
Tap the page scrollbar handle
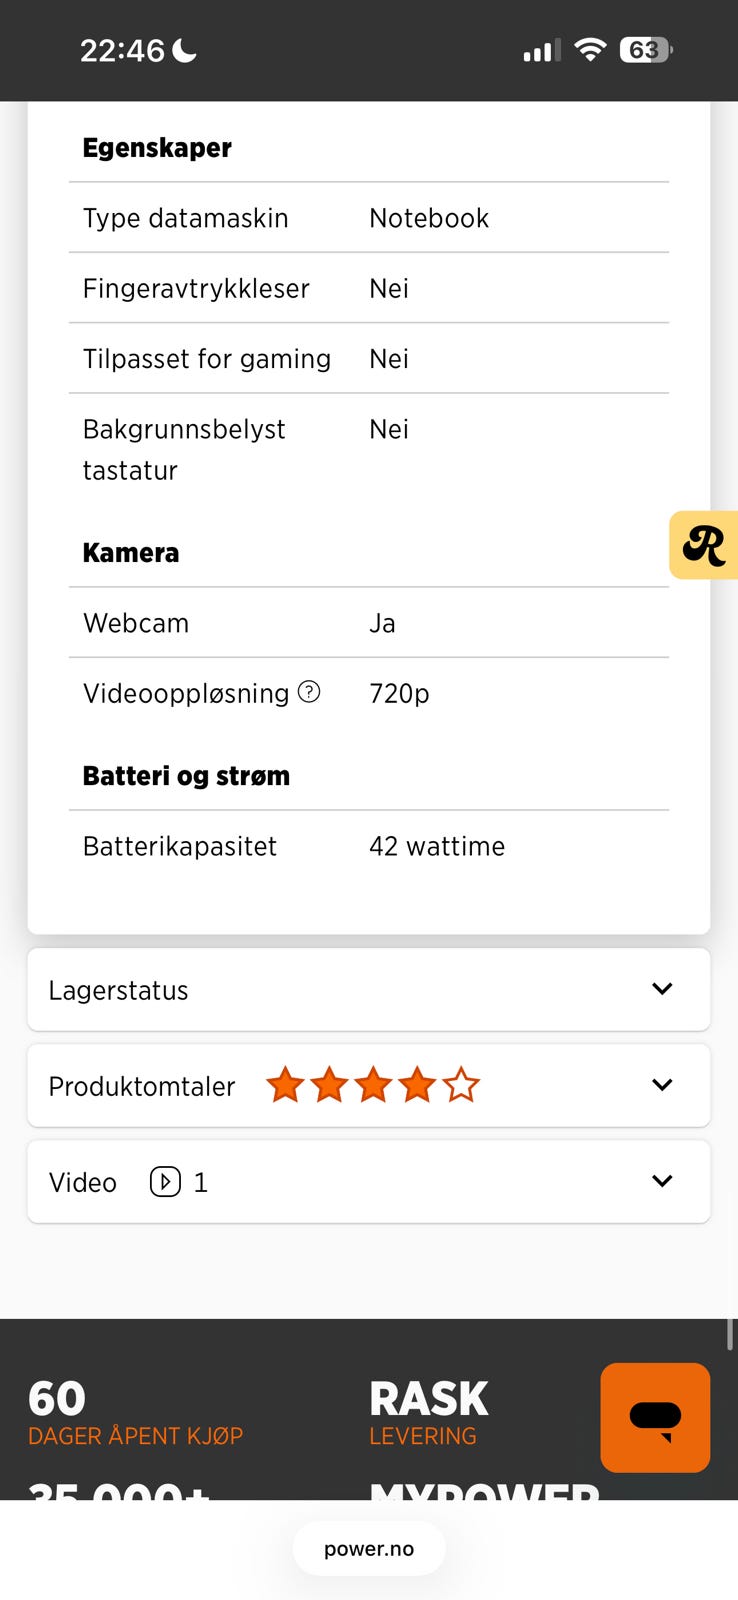point(730,1335)
